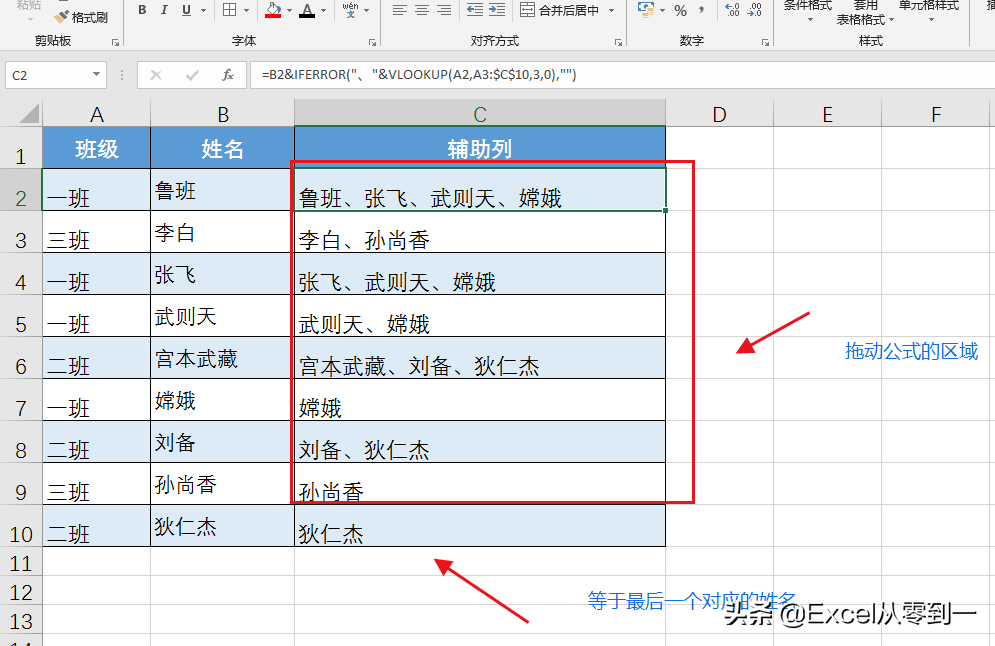The image size is (995, 646).
Task: Click the select-all corner triangle
Action: [x=29, y=114]
